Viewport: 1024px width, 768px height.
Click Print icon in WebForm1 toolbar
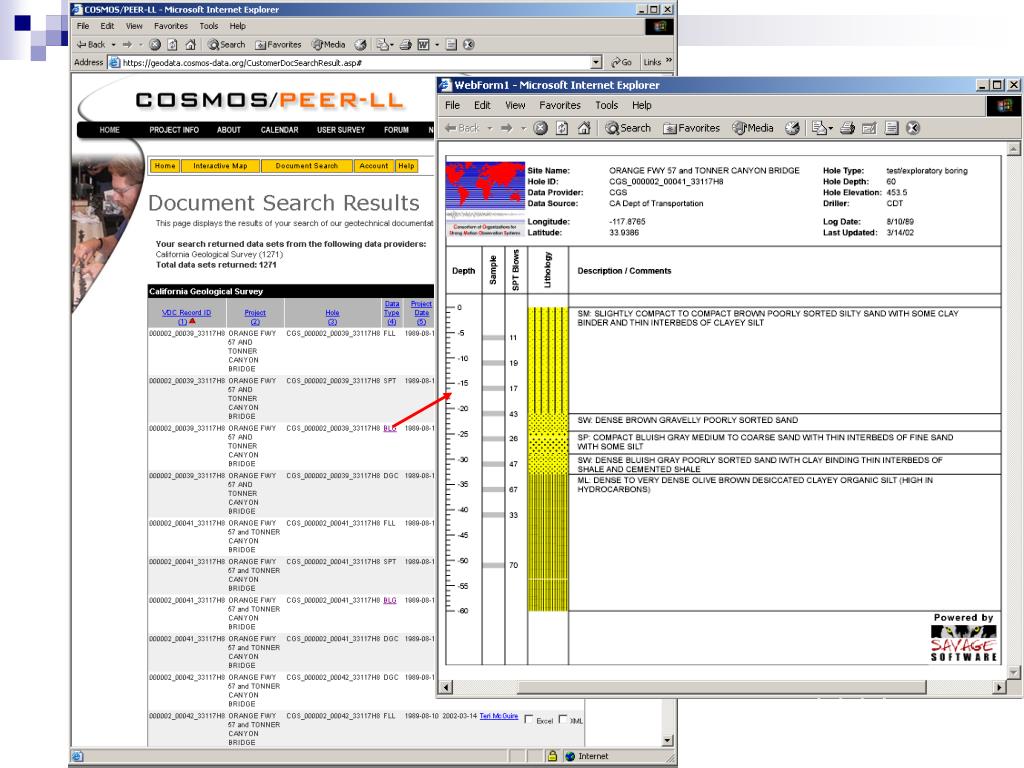tap(847, 128)
